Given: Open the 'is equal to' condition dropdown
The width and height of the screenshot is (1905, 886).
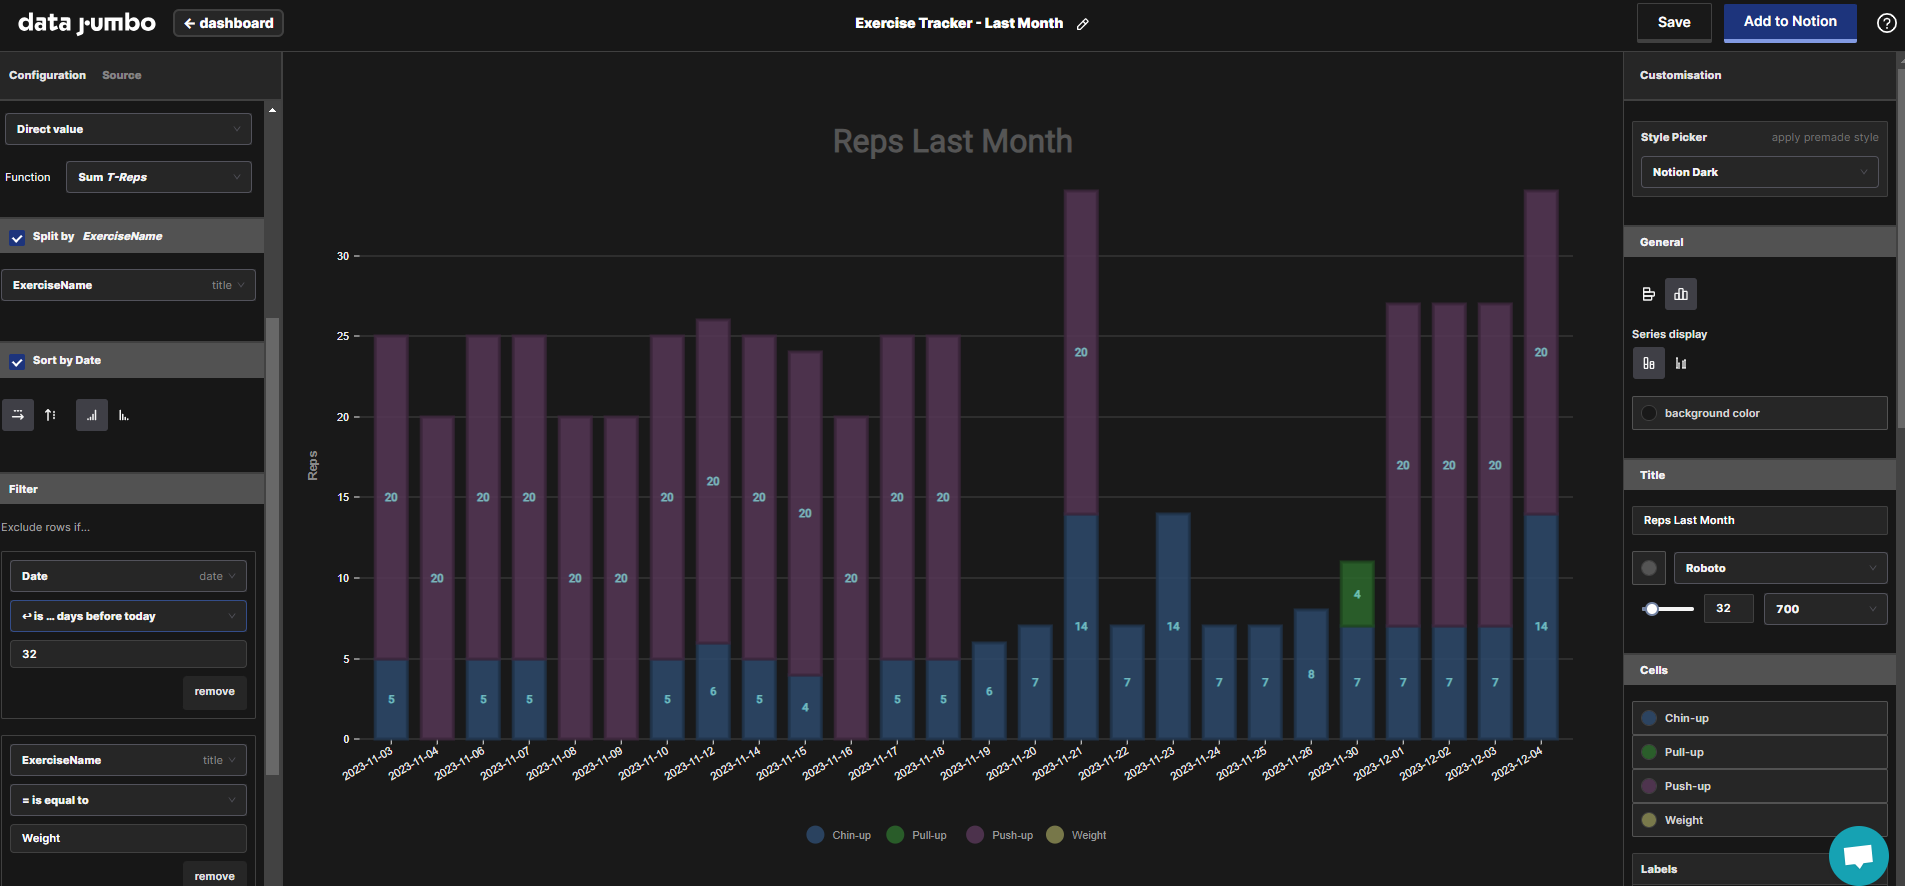Looking at the screenshot, I should point(128,800).
